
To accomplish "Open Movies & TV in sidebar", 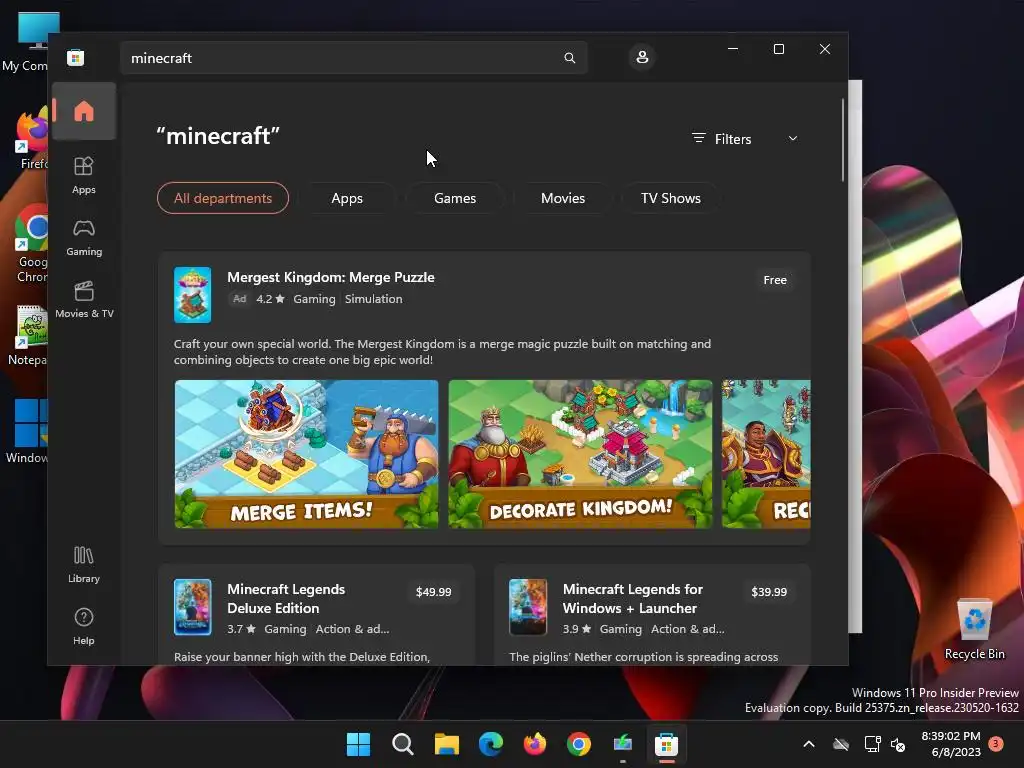I will (84, 299).
